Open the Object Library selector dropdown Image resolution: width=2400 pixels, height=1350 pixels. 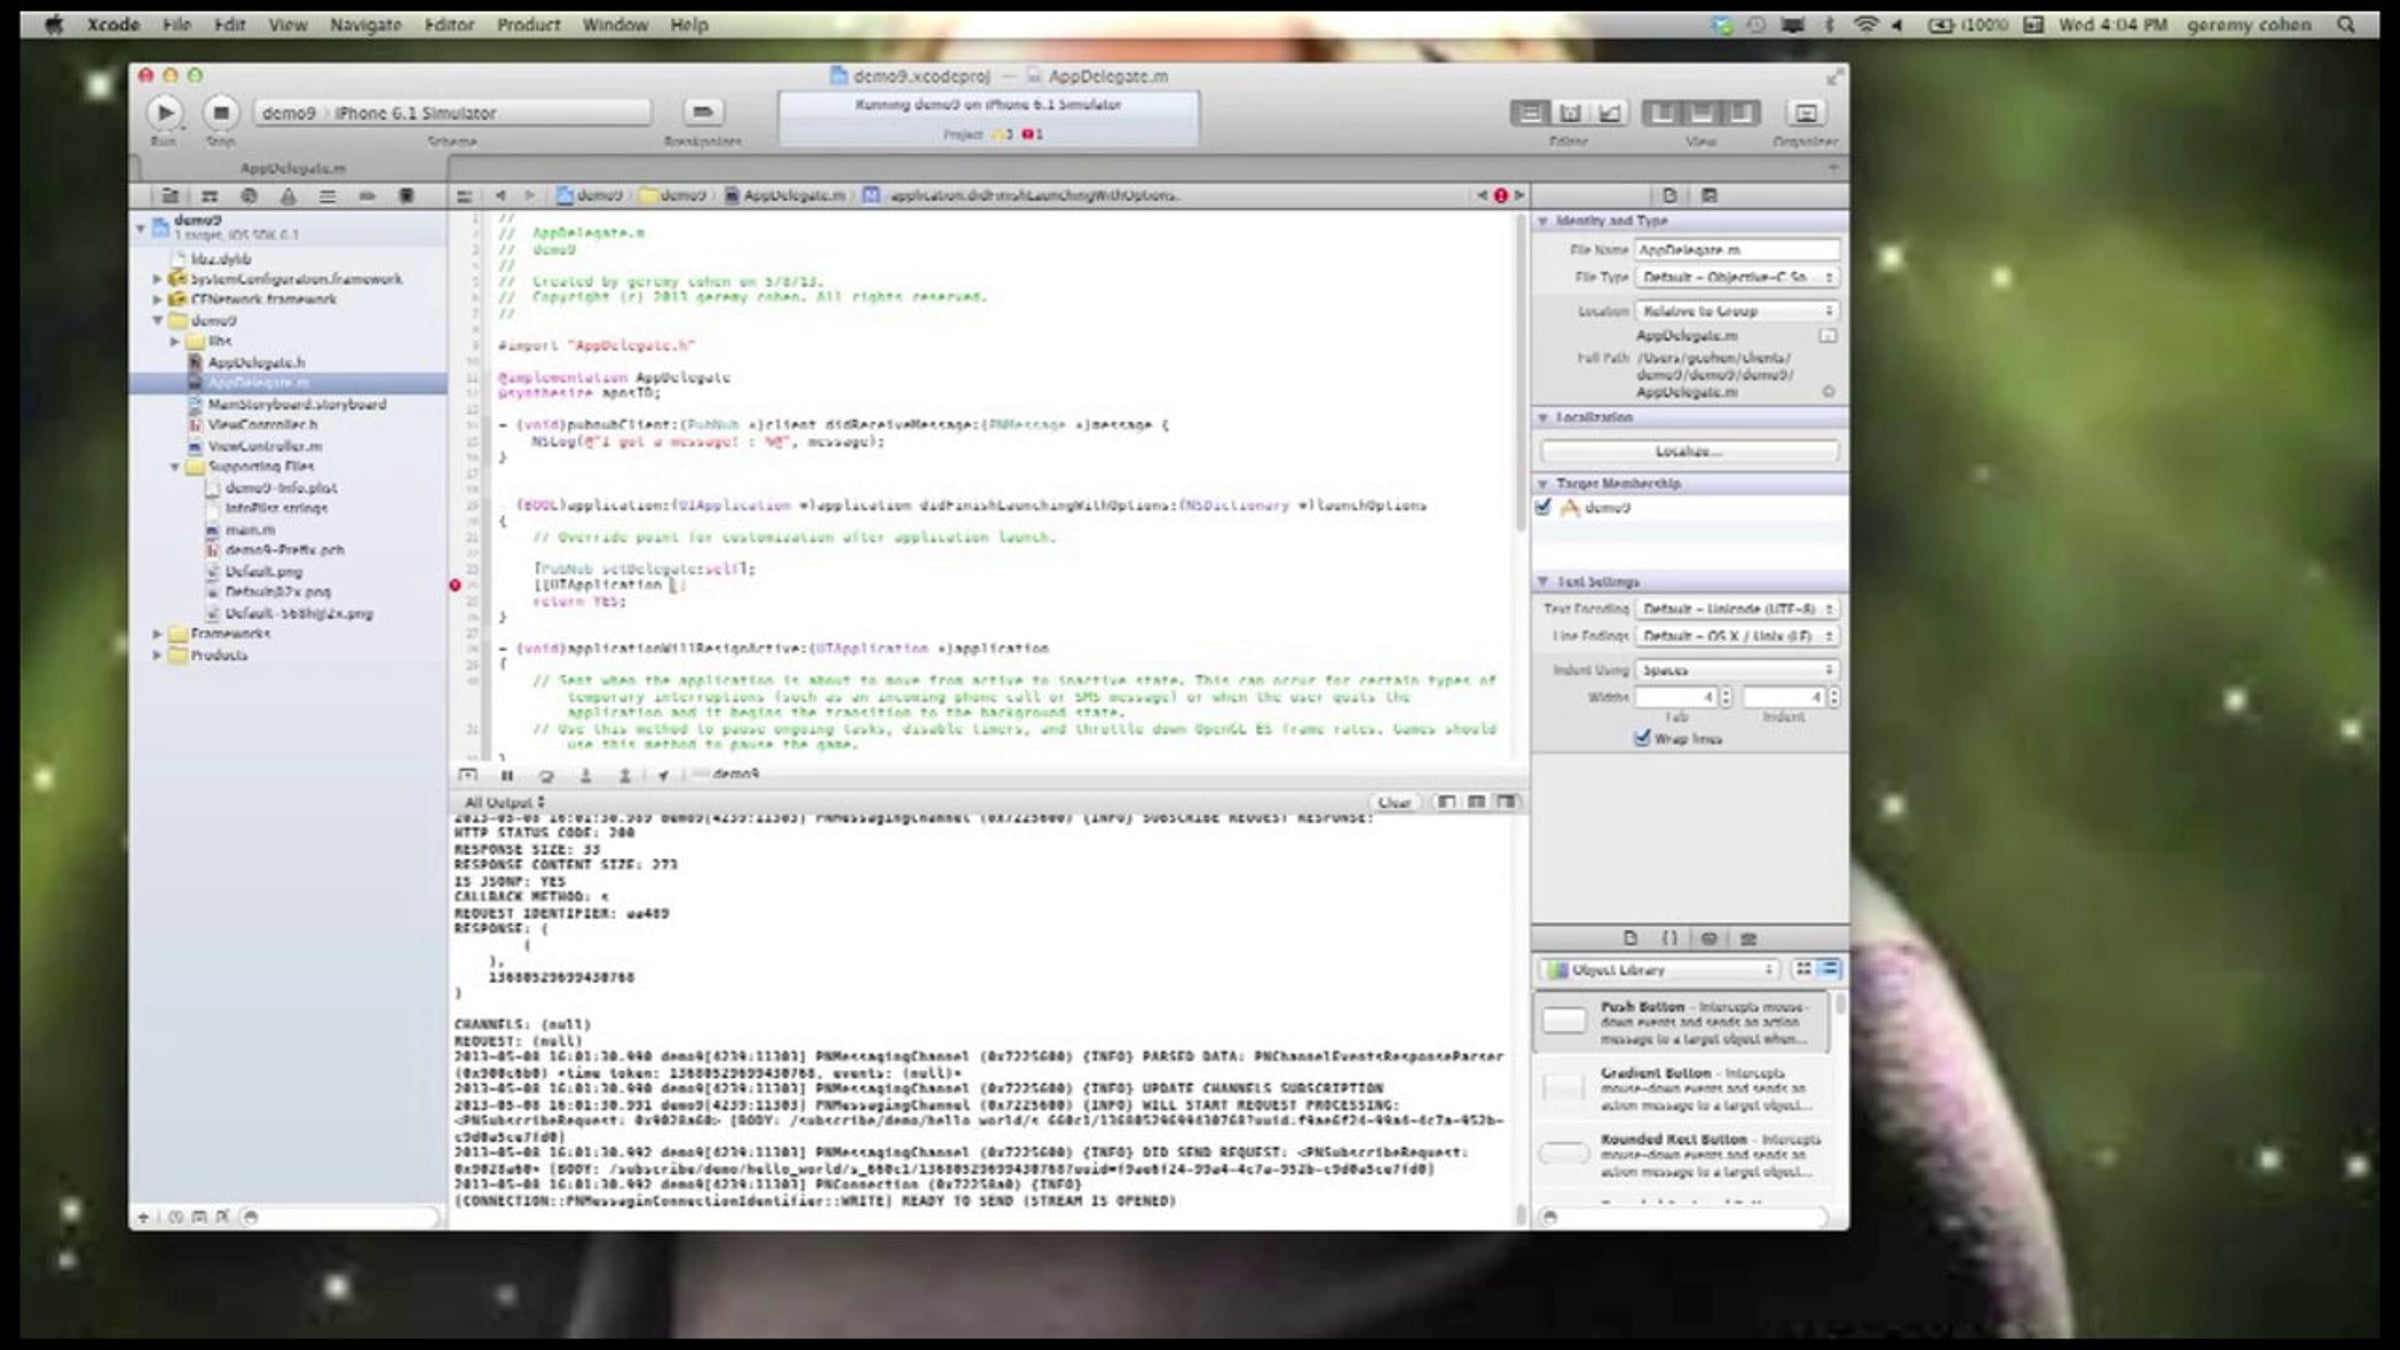coord(1659,969)
